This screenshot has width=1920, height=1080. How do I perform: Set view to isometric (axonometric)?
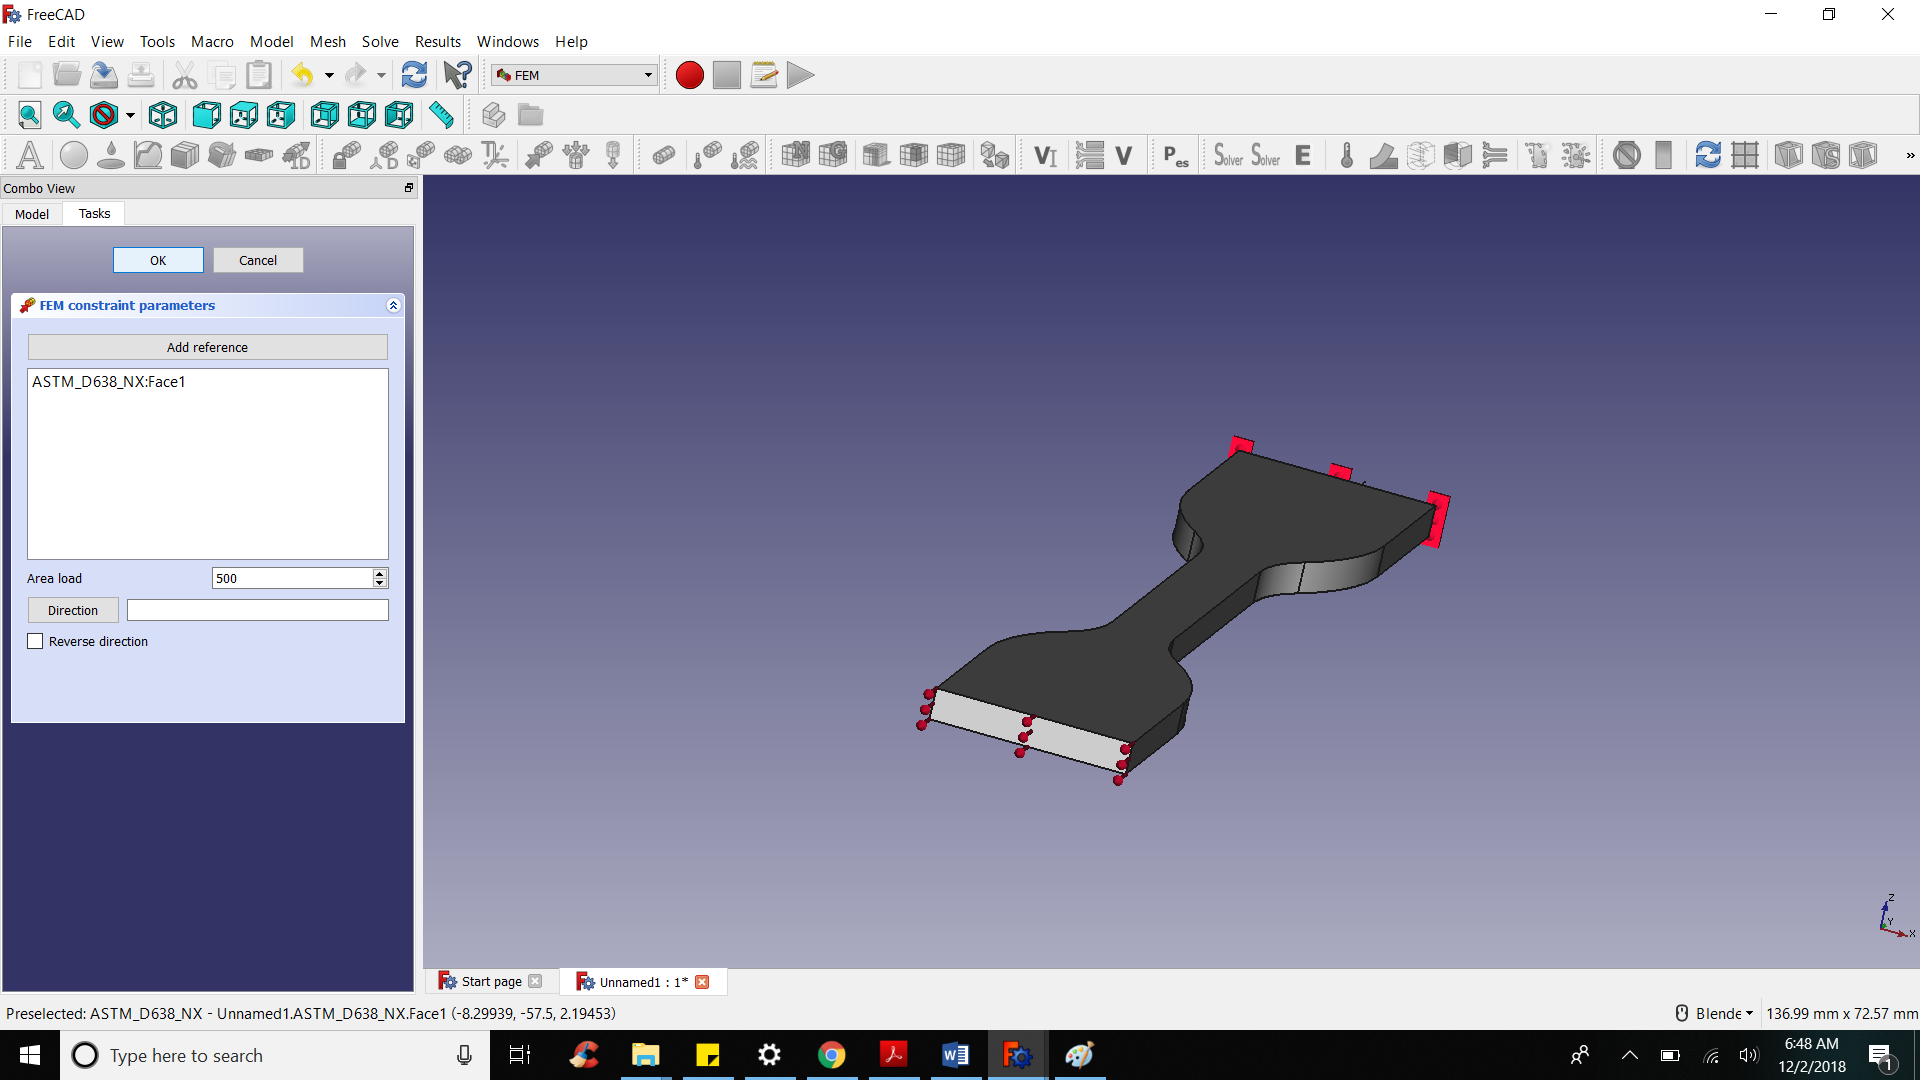[x=163, y=115]
